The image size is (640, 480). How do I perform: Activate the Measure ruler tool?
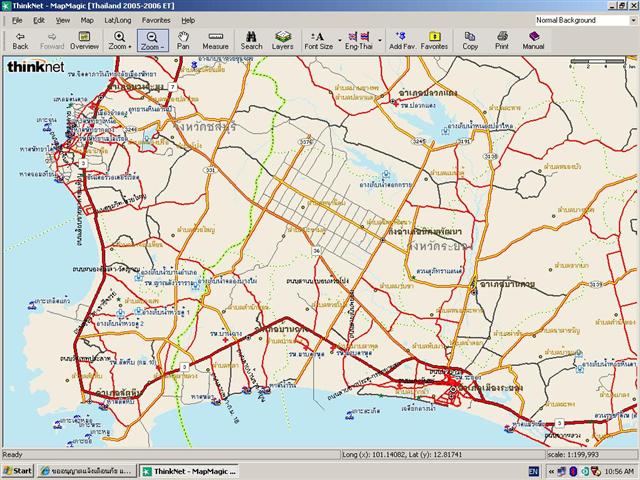point(215,40)
